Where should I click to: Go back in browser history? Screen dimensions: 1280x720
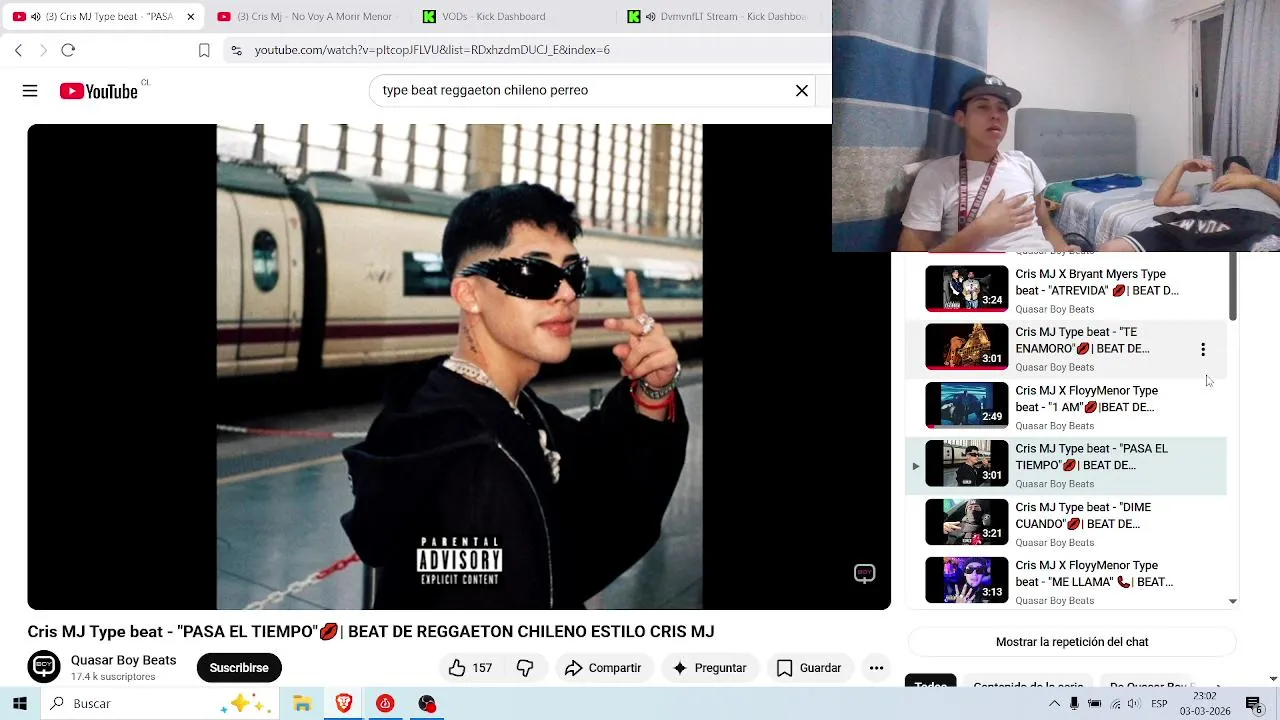[x=18, y=50]
